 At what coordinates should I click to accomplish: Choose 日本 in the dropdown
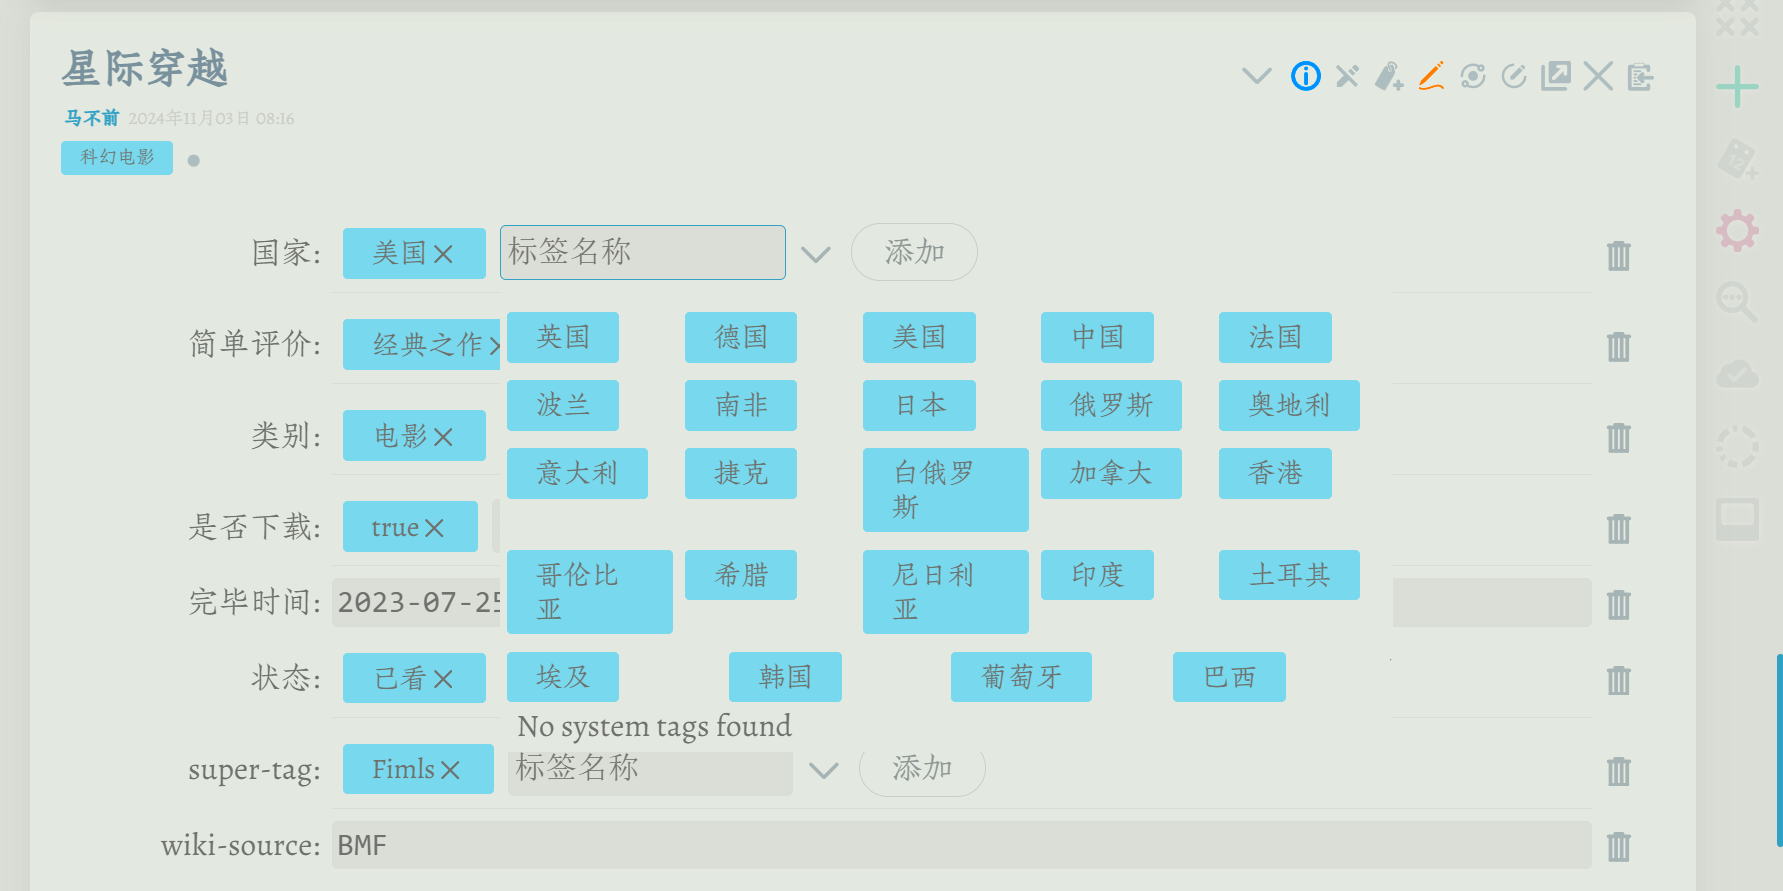click(919, 405)
